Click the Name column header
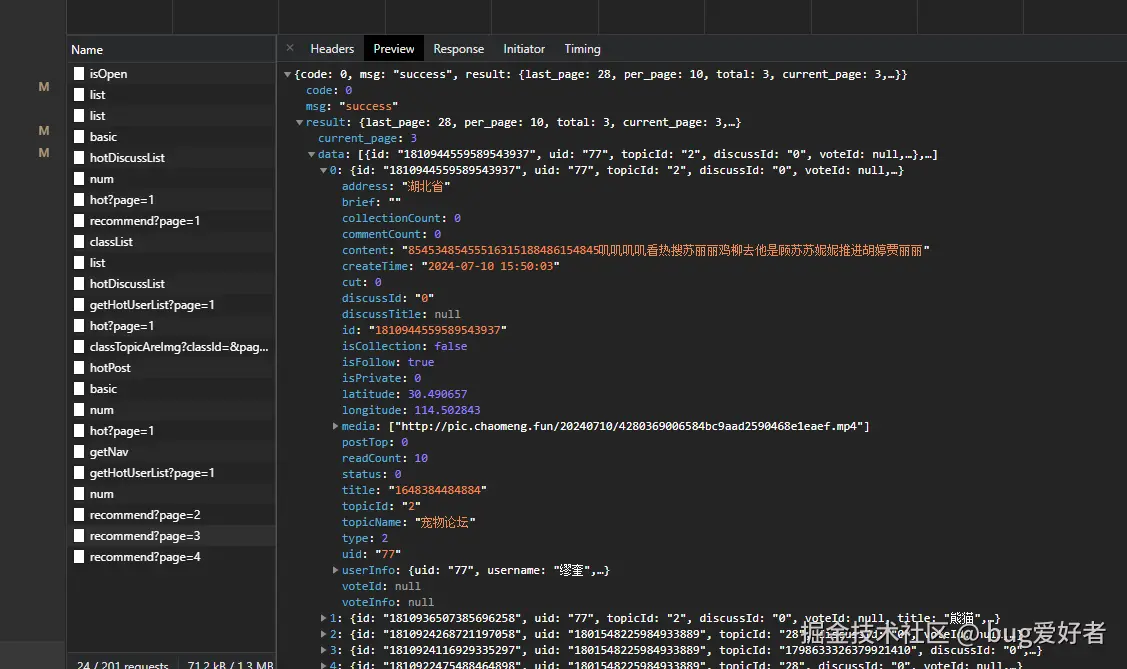1127x669 pixels. pos(87,50)
